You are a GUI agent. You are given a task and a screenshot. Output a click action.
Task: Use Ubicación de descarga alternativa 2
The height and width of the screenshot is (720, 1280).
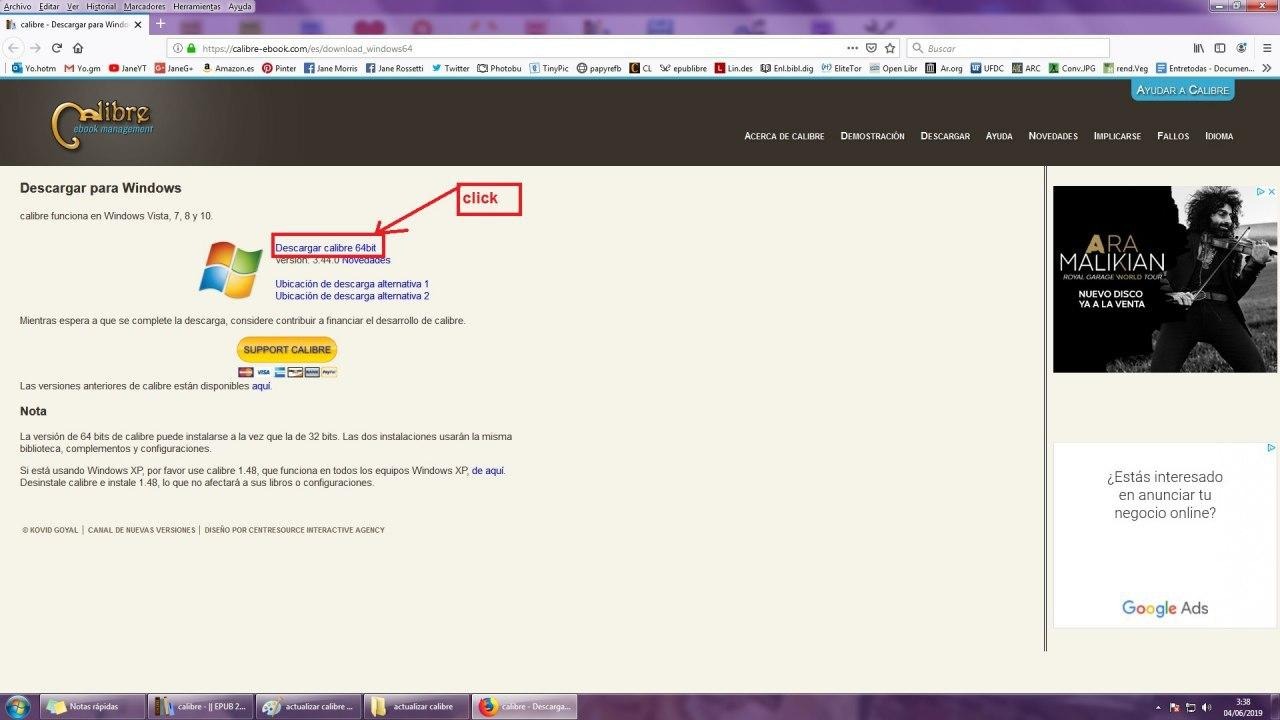(x=352, y=296)
